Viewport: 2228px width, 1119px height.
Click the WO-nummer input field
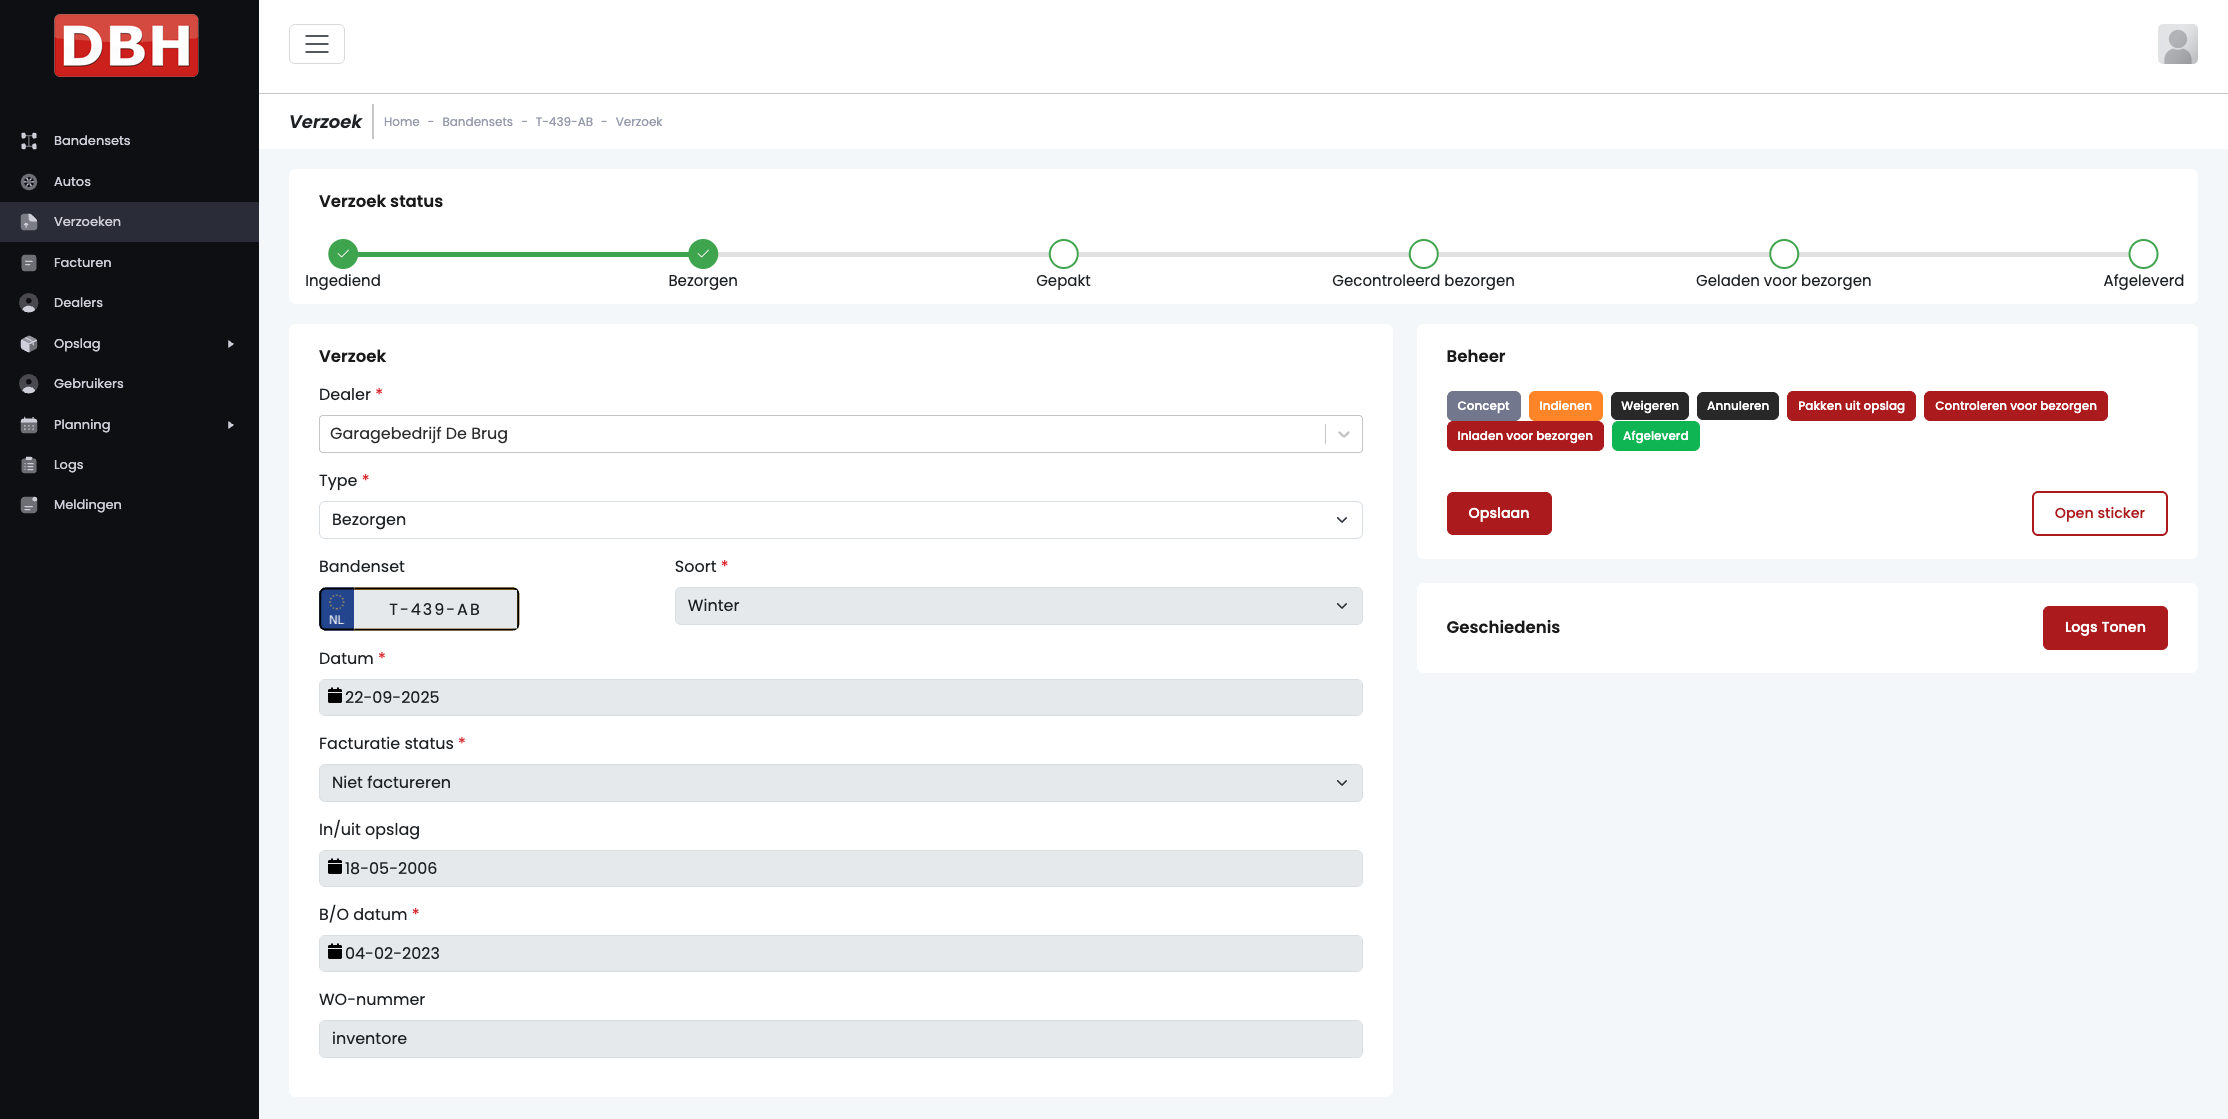[840, 1039]
